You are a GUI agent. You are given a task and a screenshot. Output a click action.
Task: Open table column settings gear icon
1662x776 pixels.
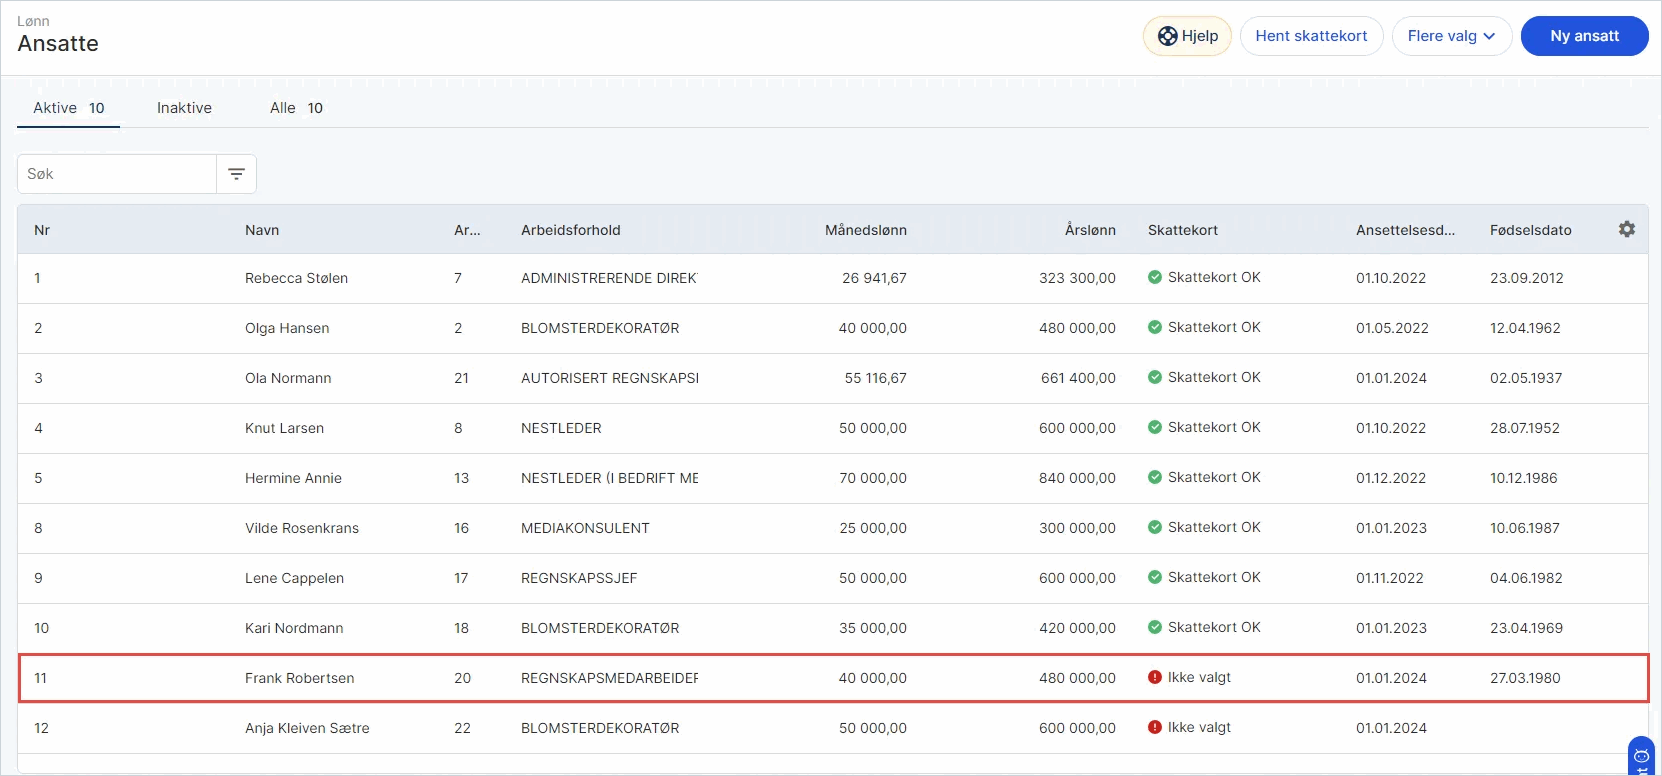(x=1627, y=229)
